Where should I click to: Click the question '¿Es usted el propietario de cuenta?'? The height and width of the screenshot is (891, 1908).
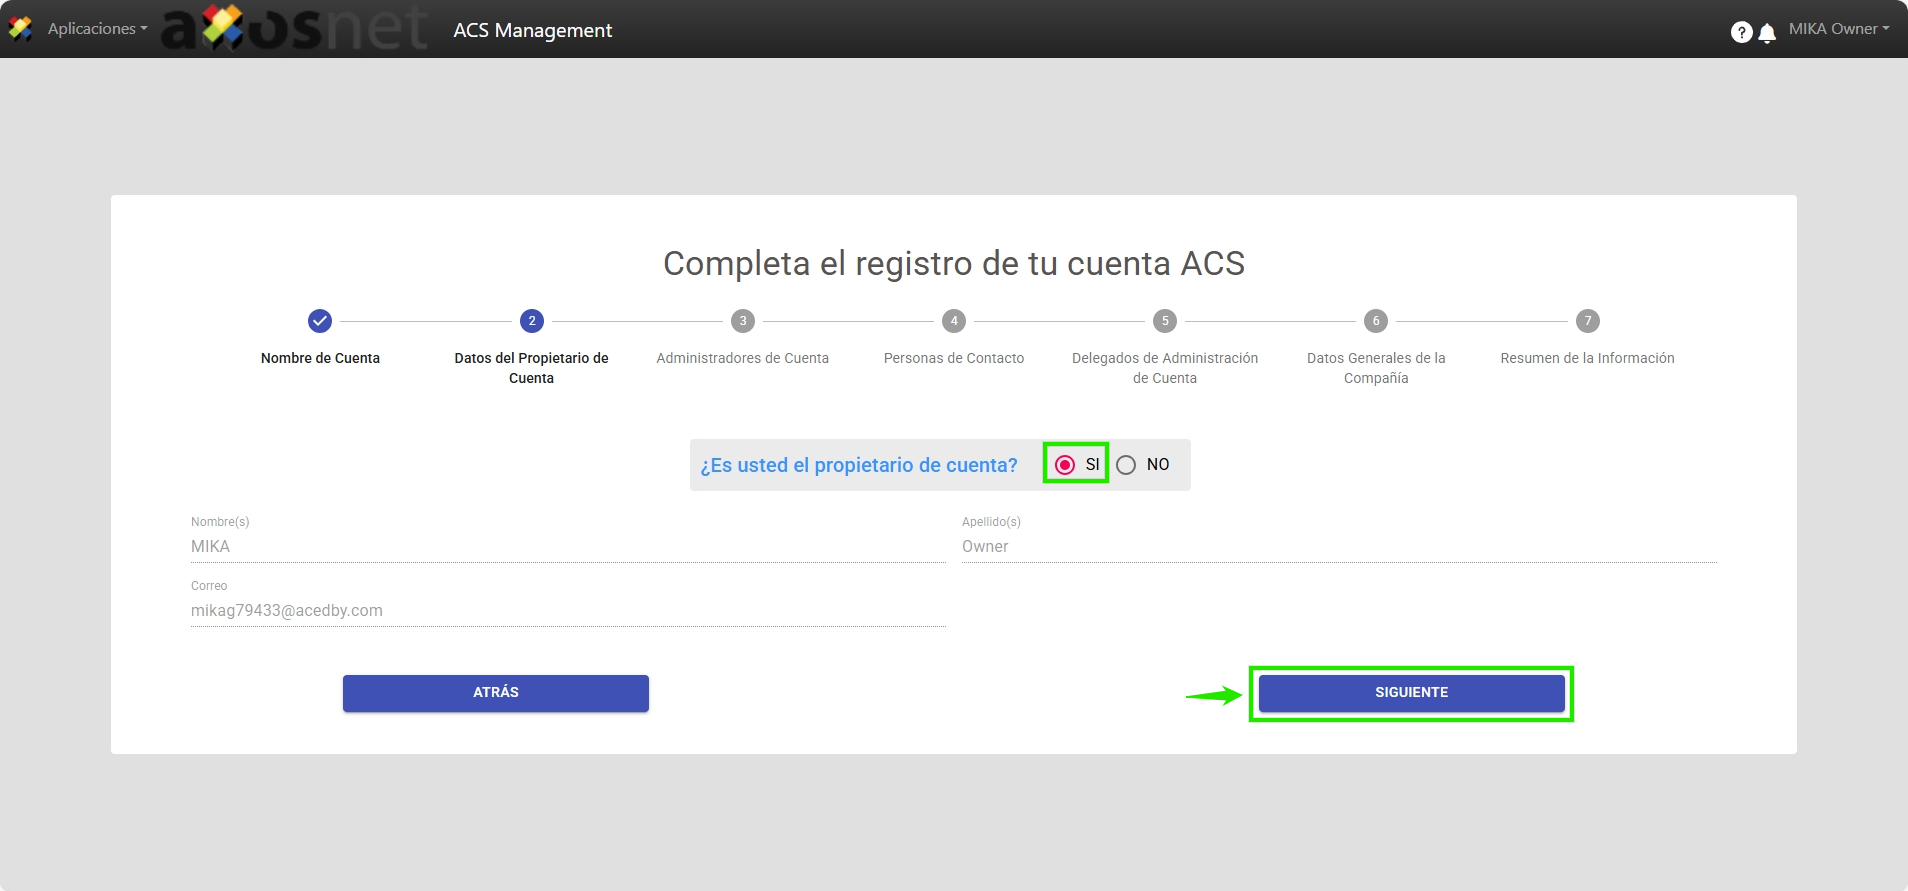click(x=858, y=465)
